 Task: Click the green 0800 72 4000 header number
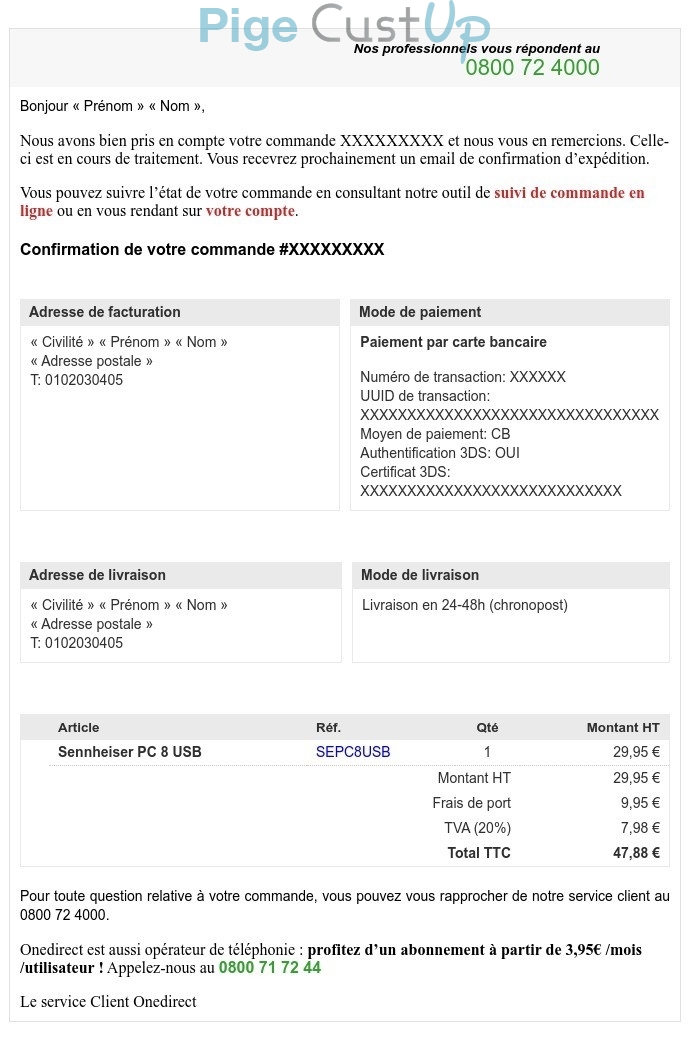click(532, 68)
